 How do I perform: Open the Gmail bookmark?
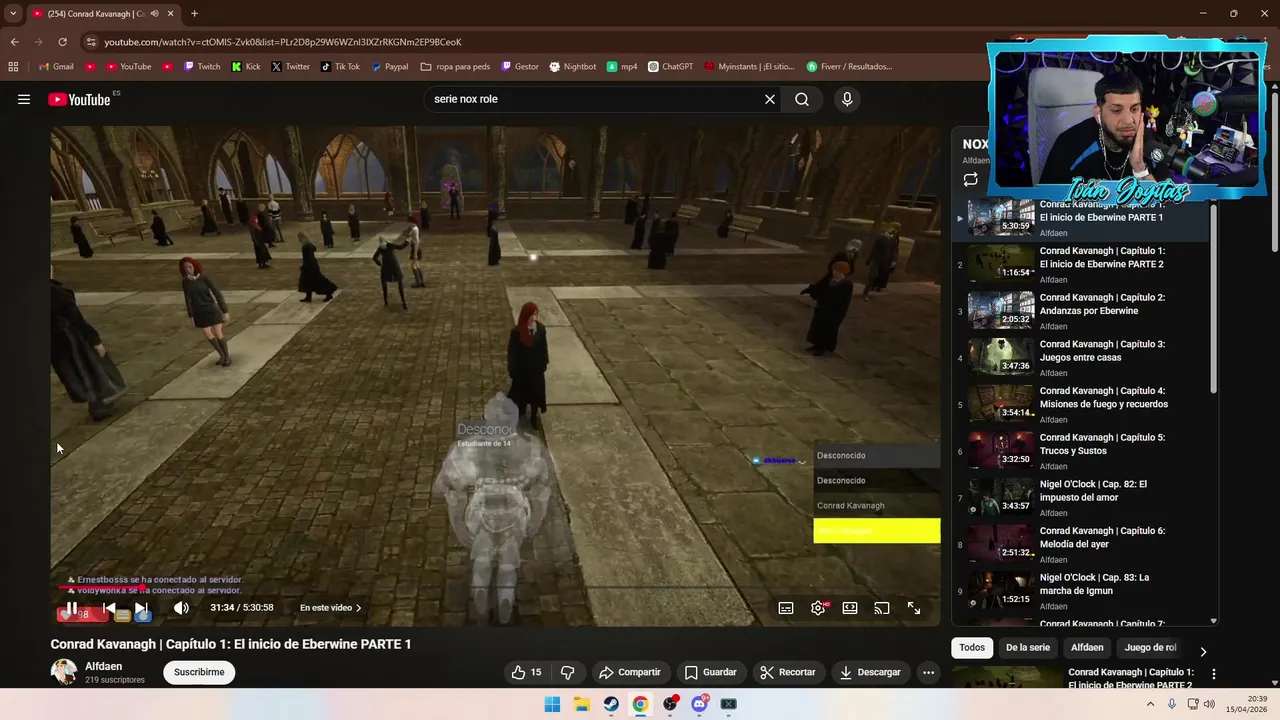click(x=56, y=67)
